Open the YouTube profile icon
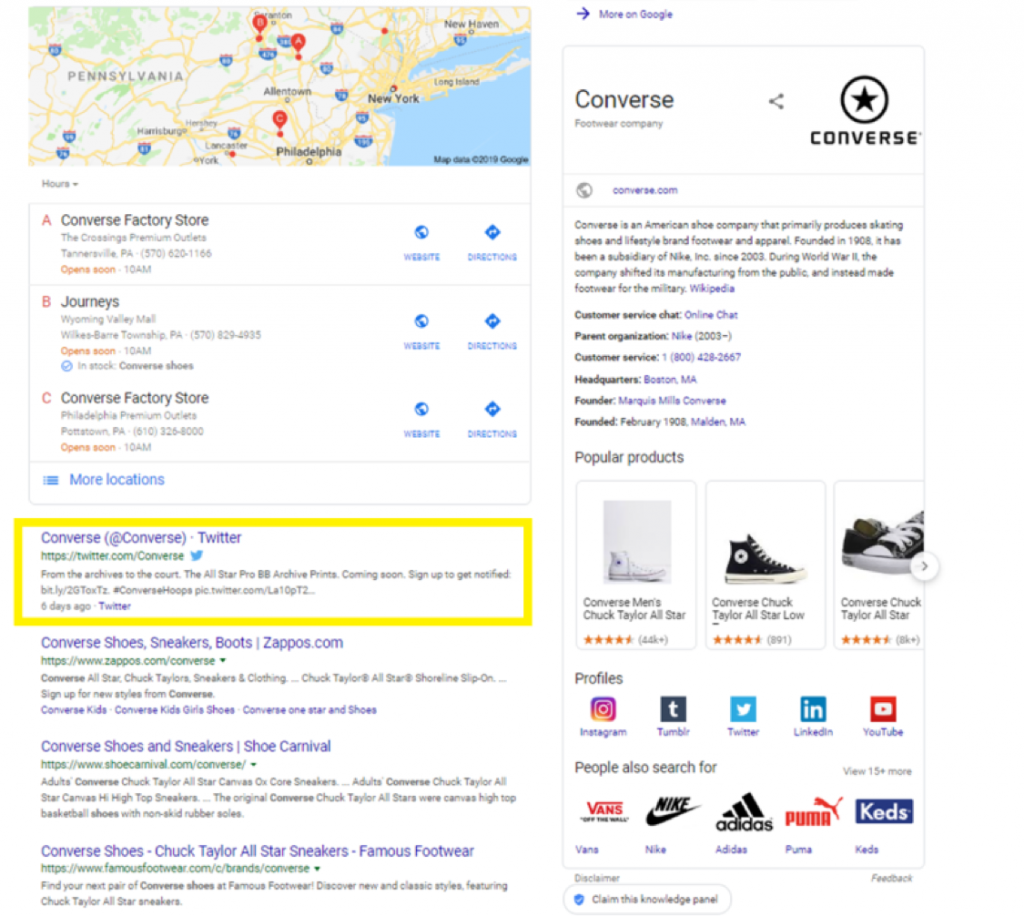1024x916 pixels. pyautogui.click(x=883, y=710)
